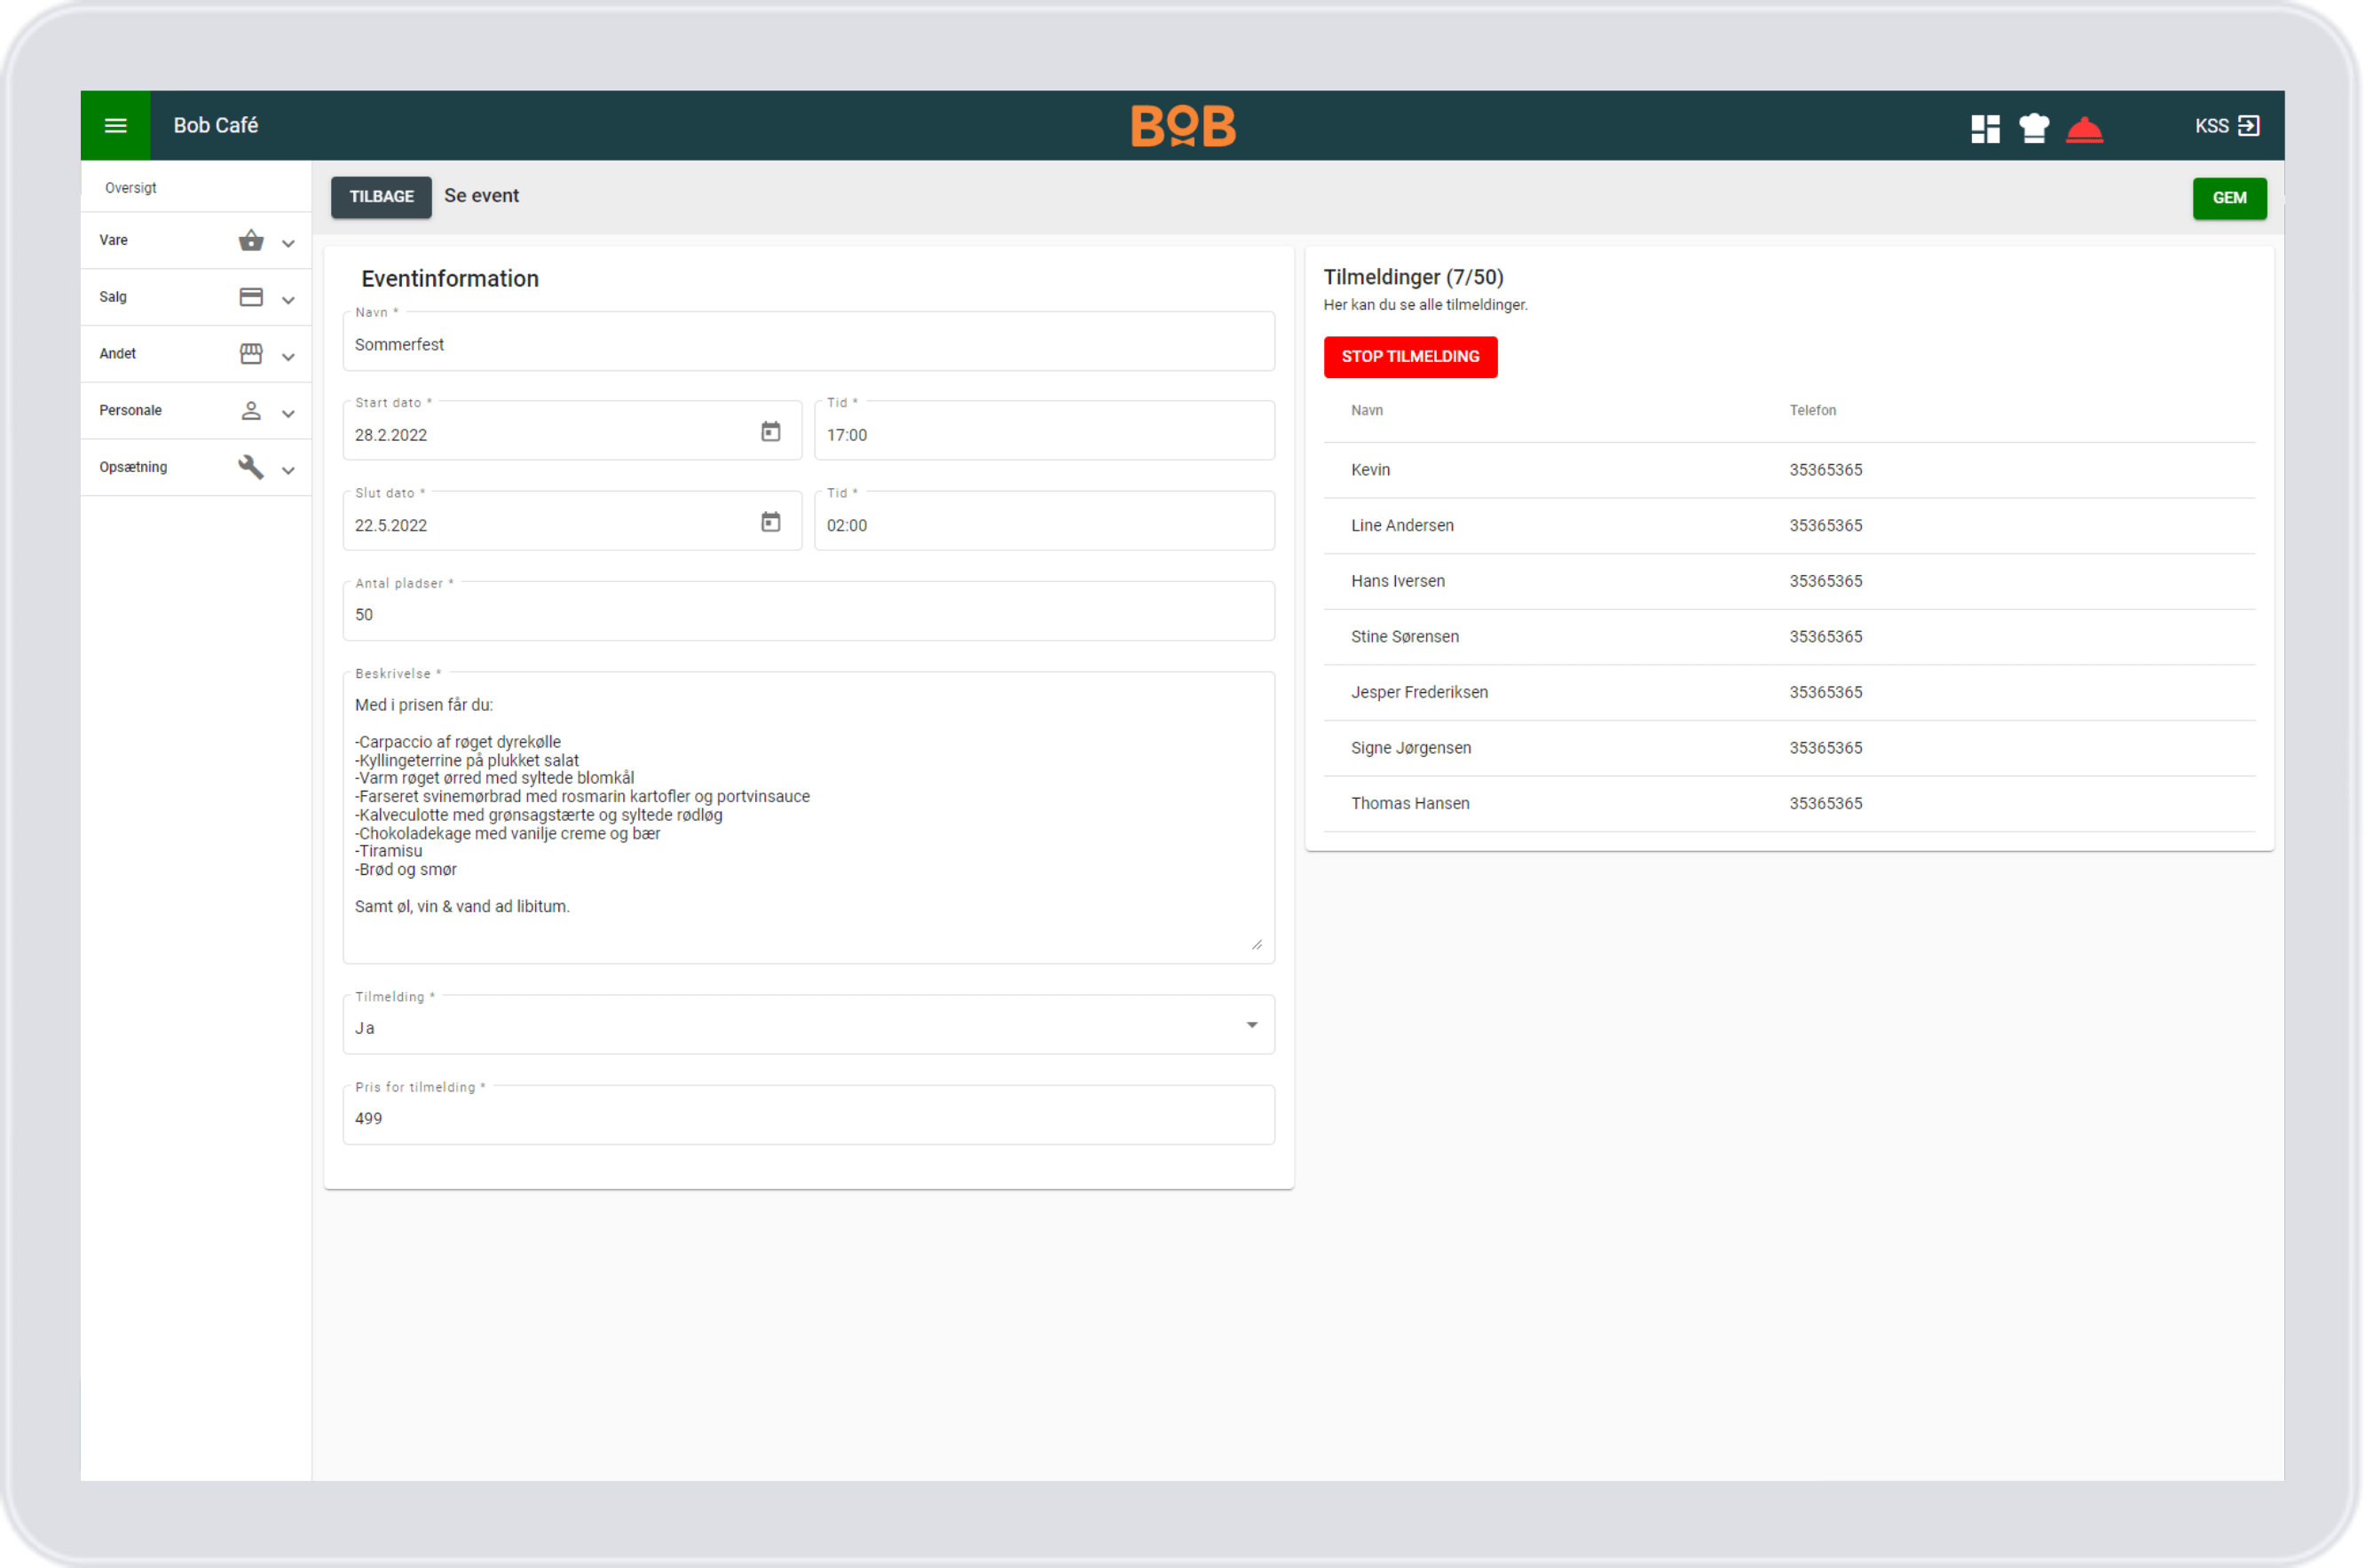Viewport: 2366px width, 1568px height.
Task: Expand the Salg menu chevron
Action: tap(288, 300)
